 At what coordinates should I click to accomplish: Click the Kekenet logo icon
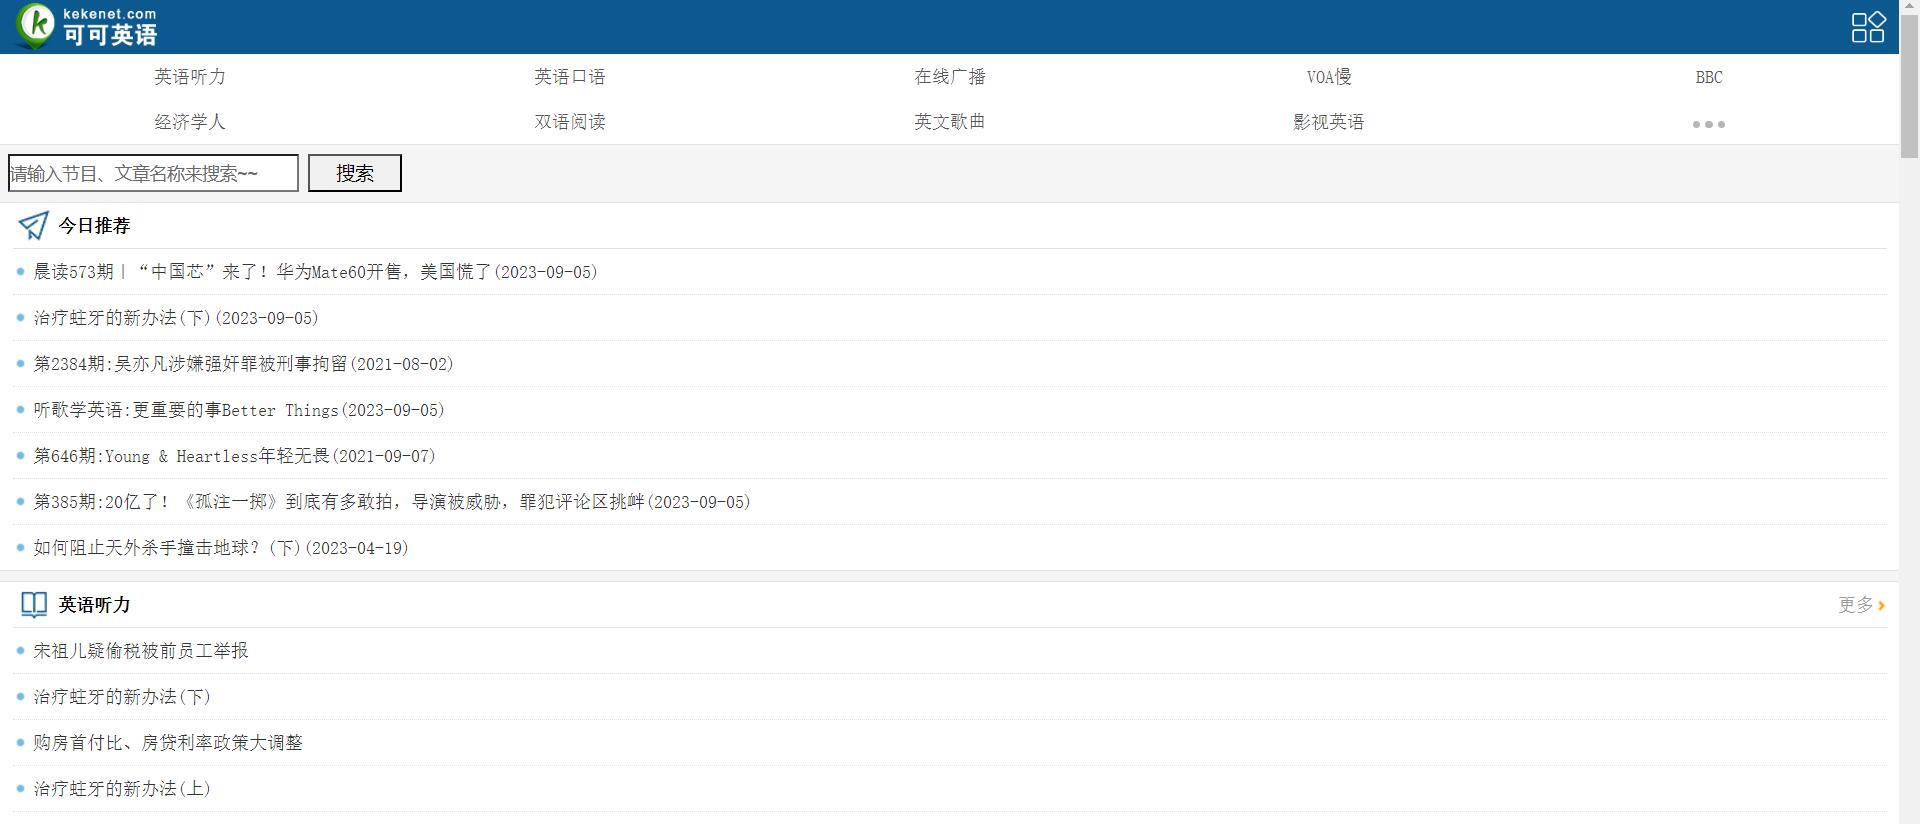(36, 25)
